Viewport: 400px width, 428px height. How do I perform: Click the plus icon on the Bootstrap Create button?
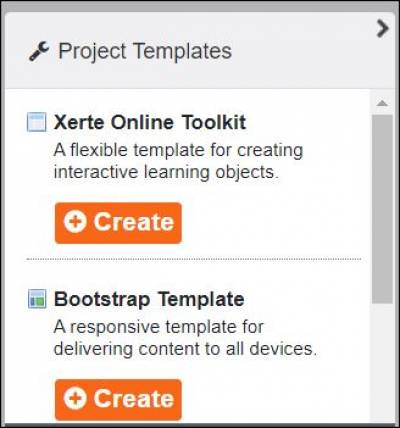75,399
